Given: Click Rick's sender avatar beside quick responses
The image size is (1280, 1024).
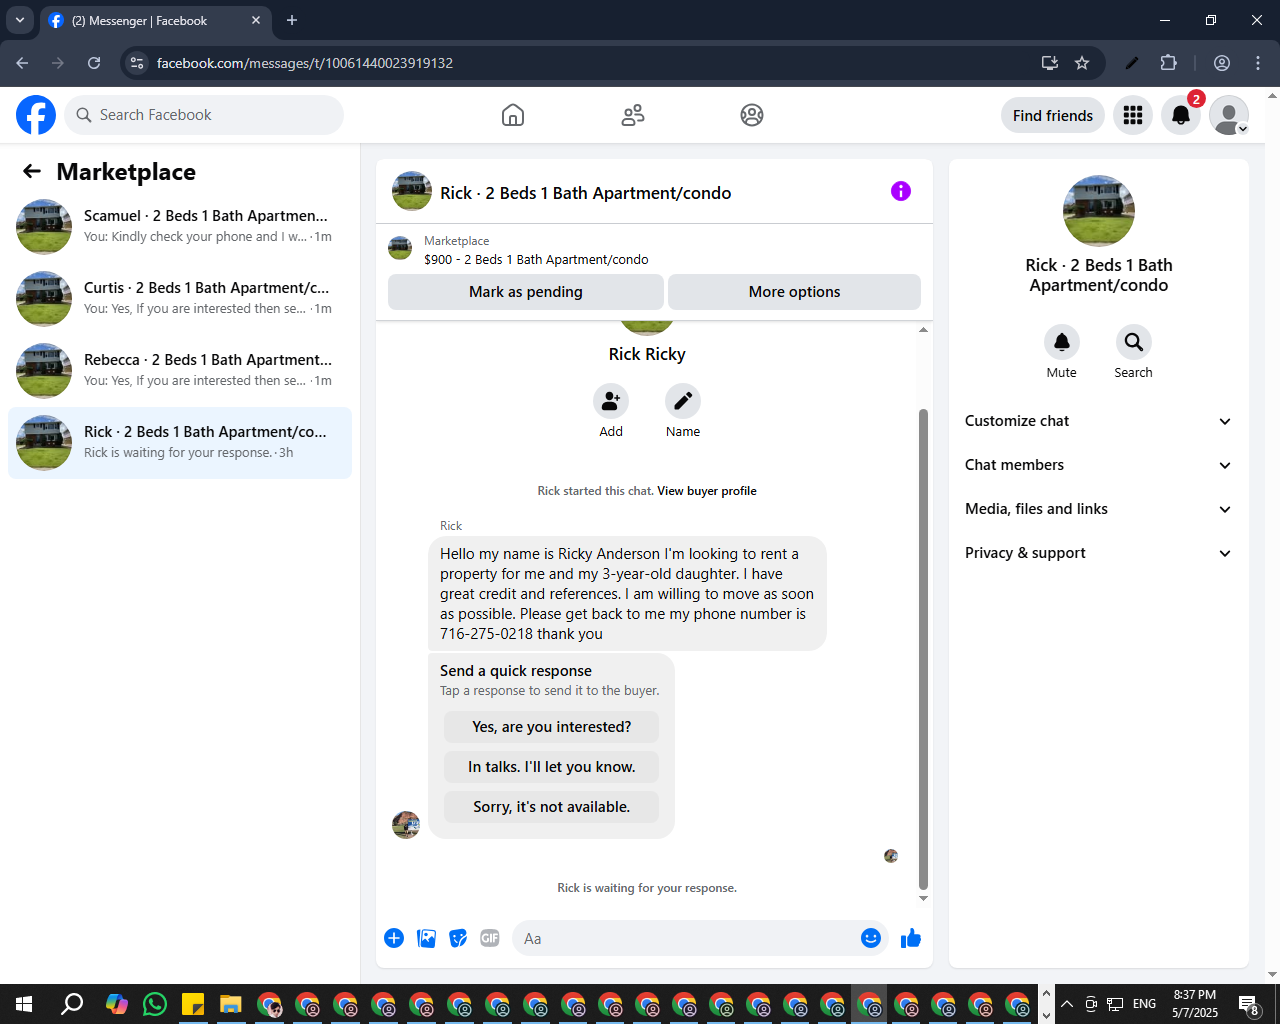Looking at the screenshot, I should tap(406, 825).
